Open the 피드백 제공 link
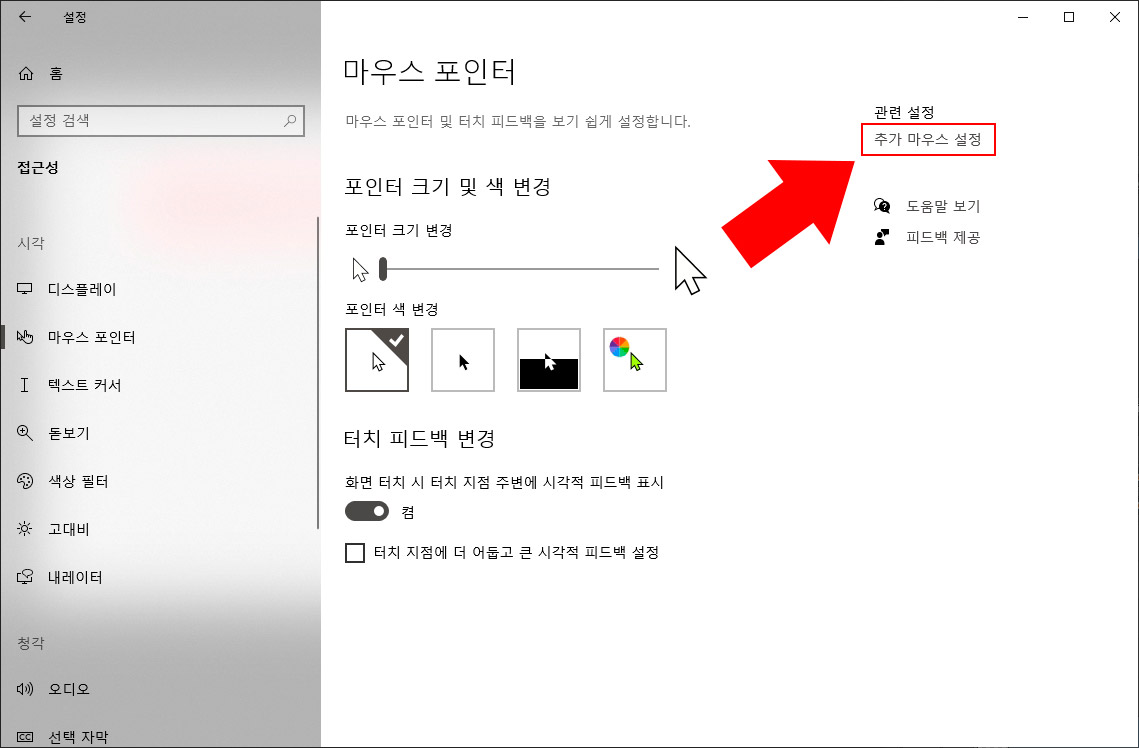 pyautogui.click(x=943, y=237)
